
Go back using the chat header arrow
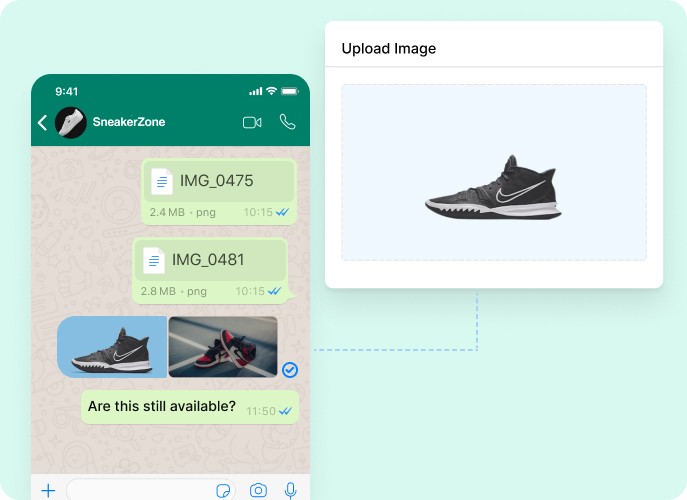pyautogui.click(x=42, y=123)
